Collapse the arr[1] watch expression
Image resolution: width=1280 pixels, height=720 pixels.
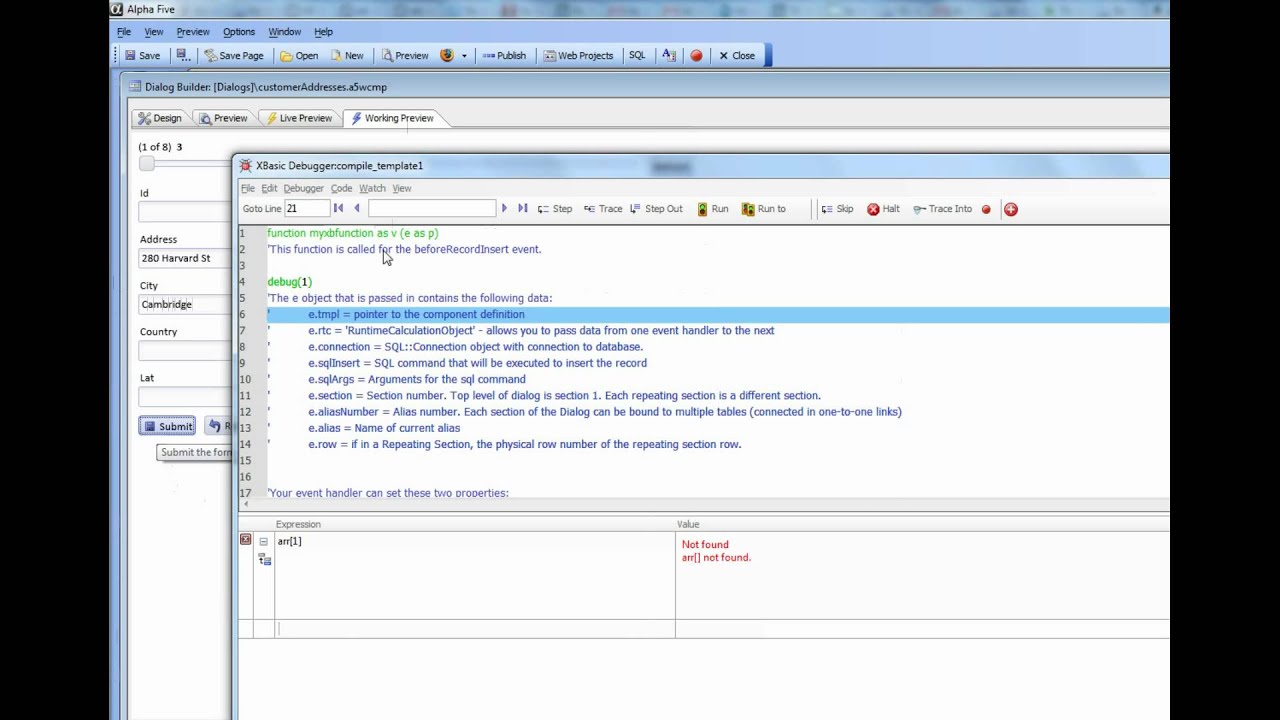coord(264,541)
